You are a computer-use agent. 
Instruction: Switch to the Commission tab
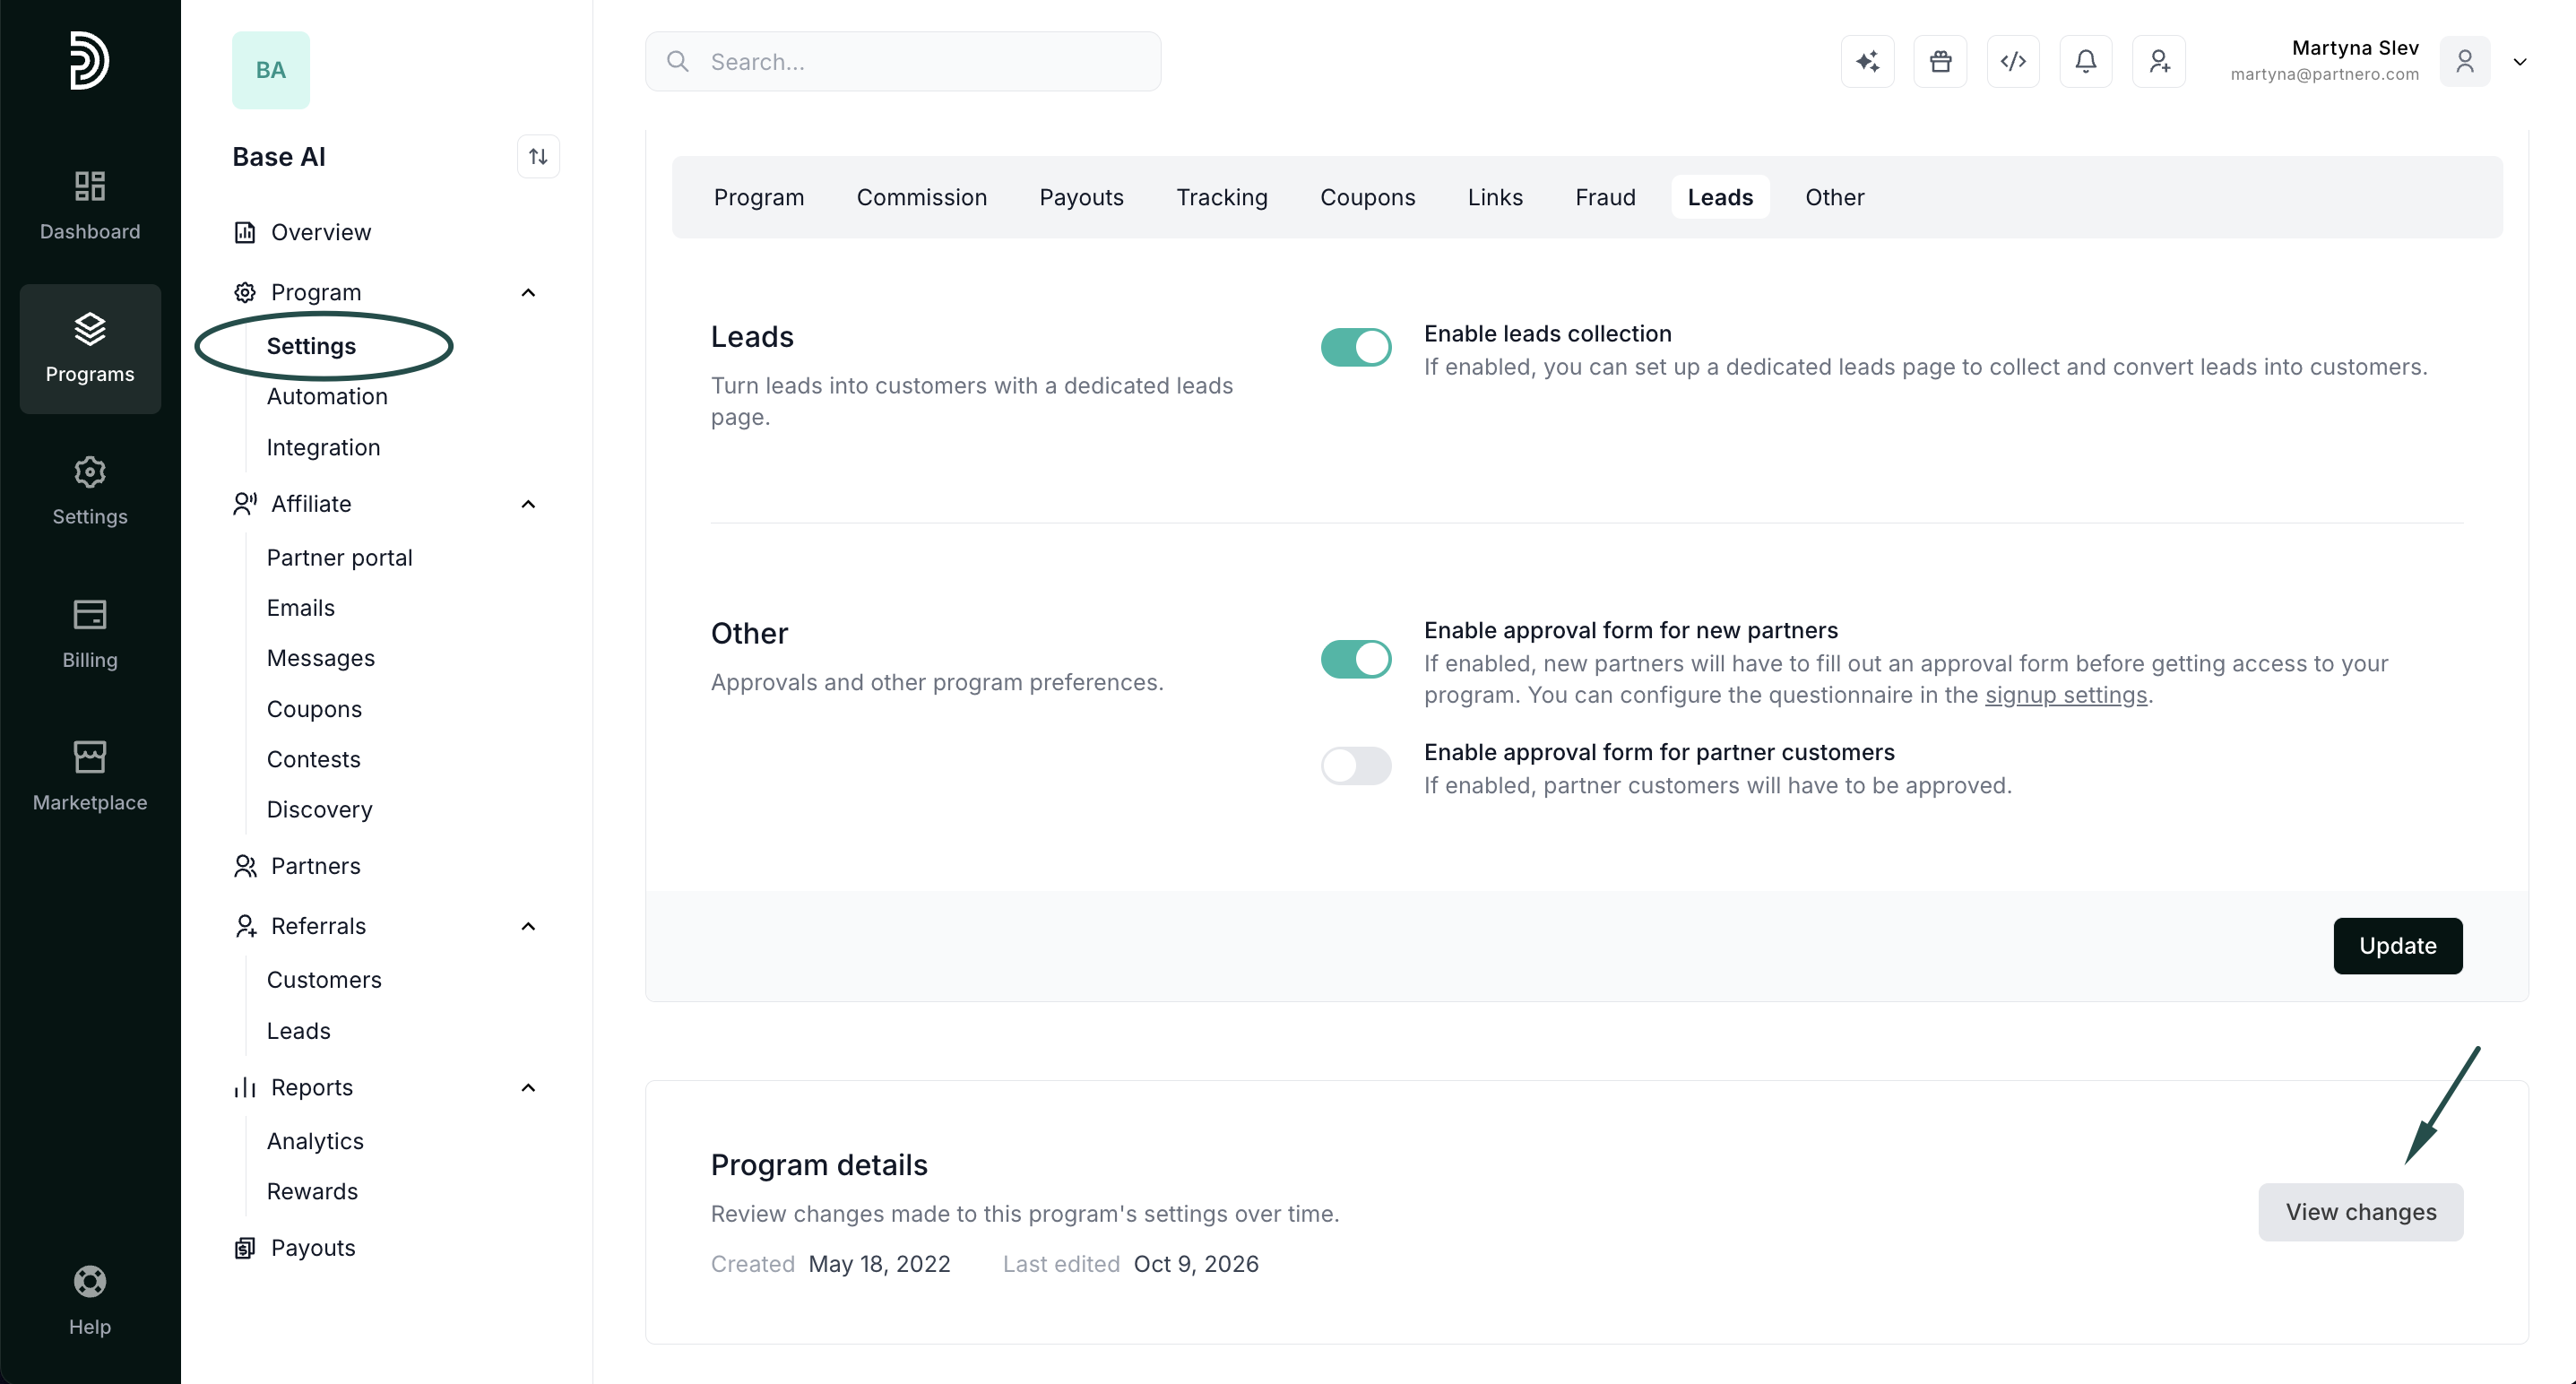[921, 197]
